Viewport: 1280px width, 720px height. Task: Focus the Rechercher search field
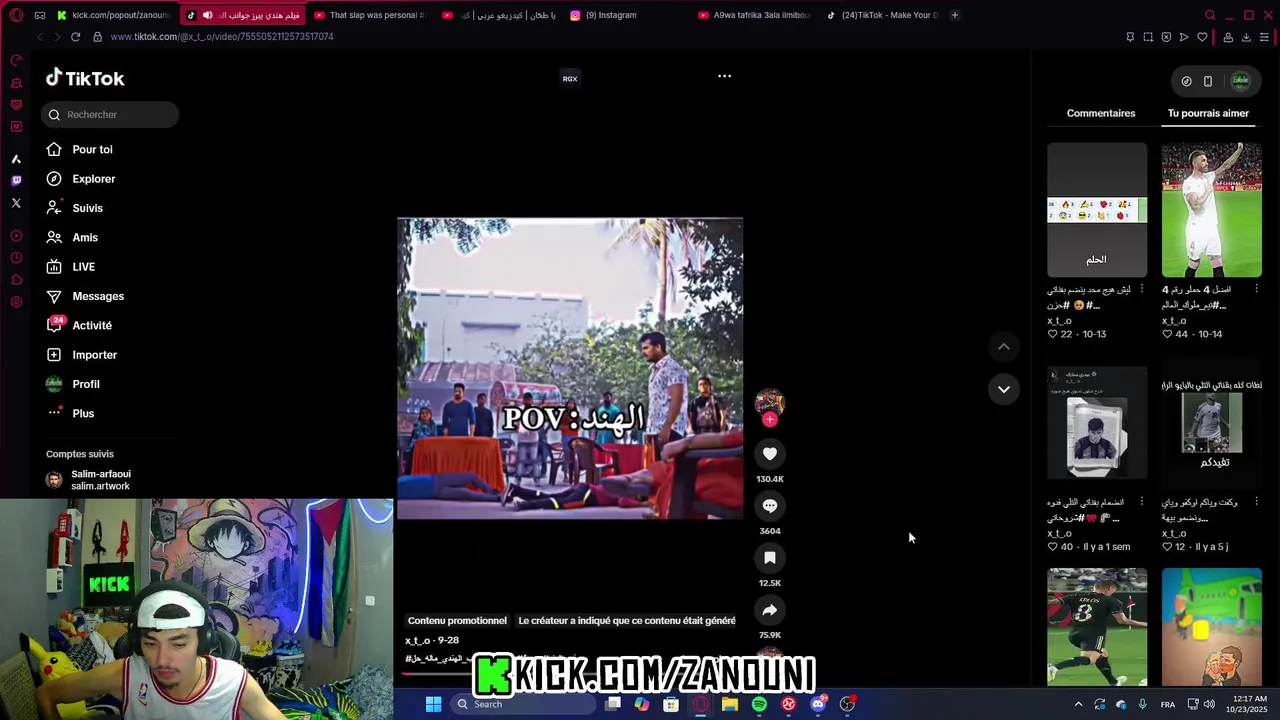tap(110, 115)
